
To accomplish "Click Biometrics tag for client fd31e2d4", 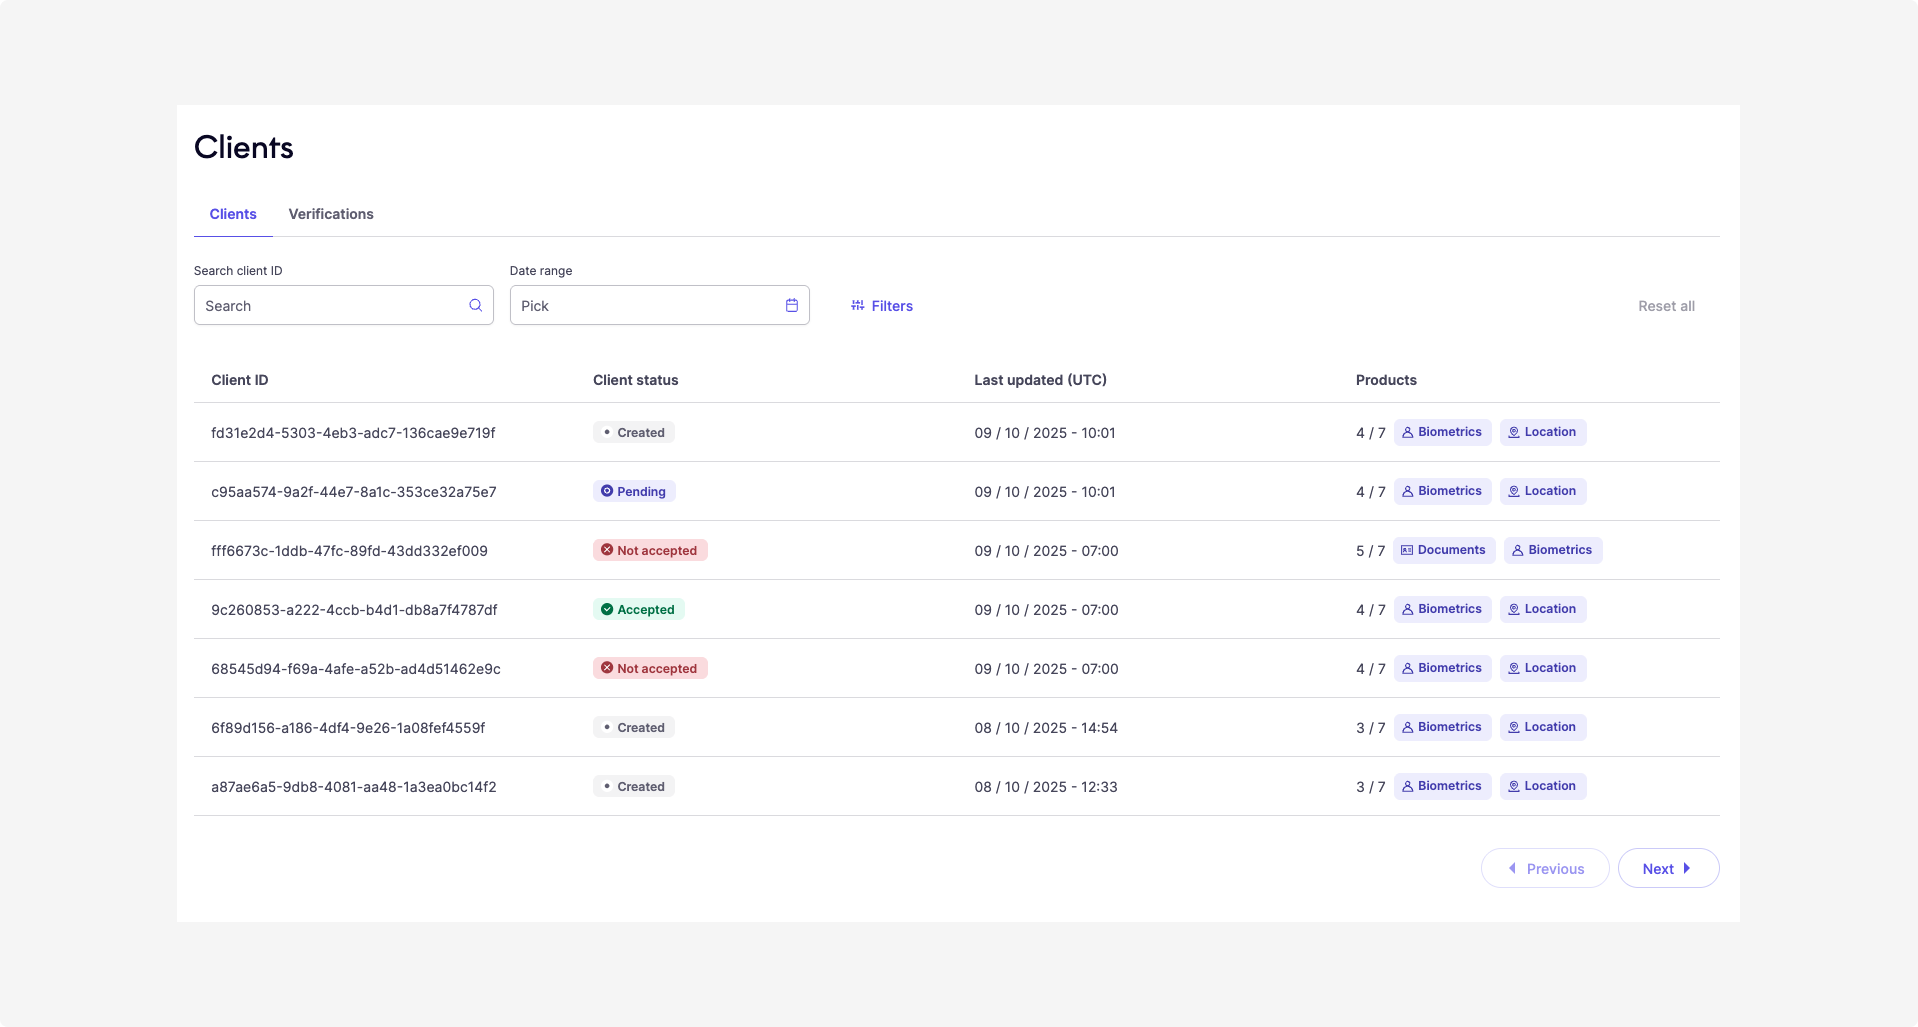I will click(1442, 432).
